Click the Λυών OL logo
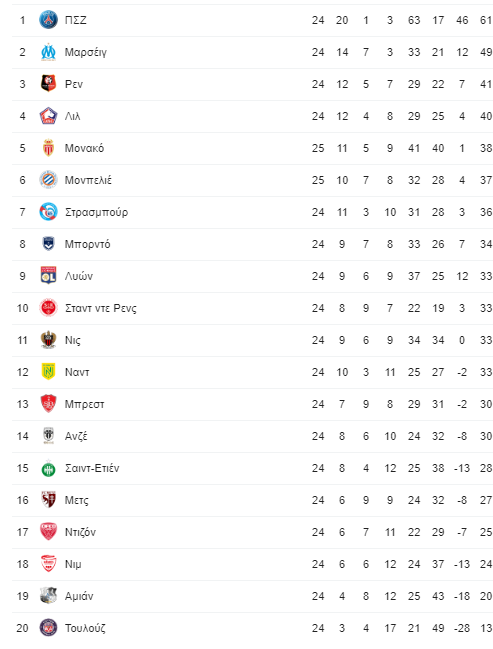The width and height of the screenshot is (493, 649). (48, 276)
